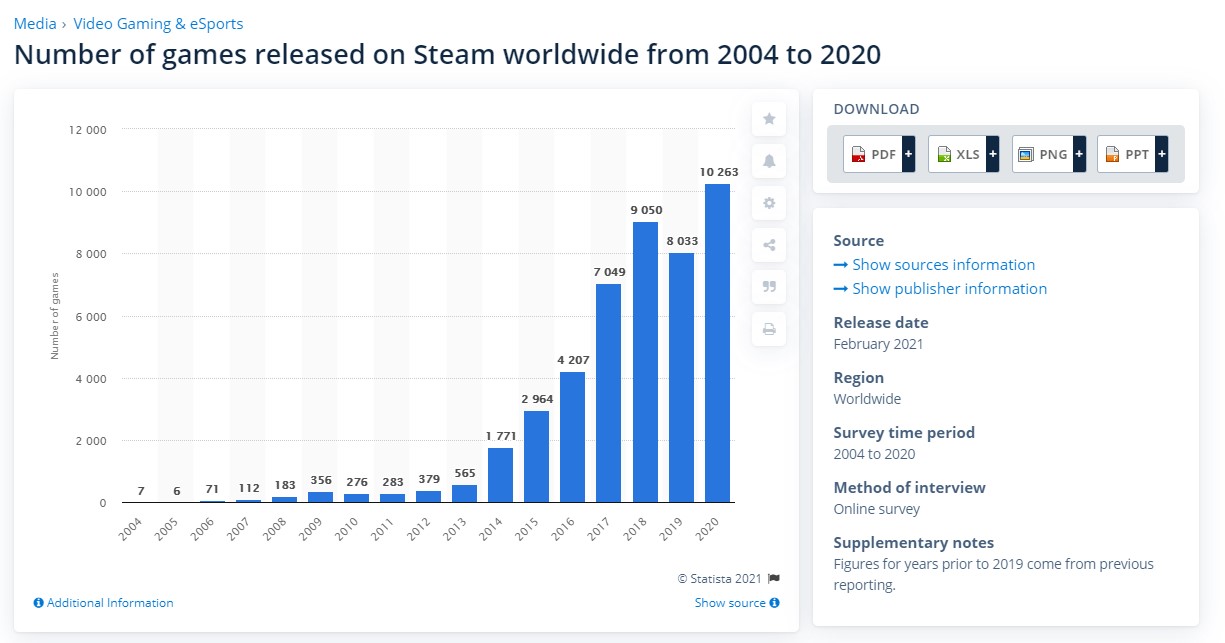Click the plus sign on XLS button
Image resolution: width=1225 pixels, height=643 pixels.
click(993, 154)
